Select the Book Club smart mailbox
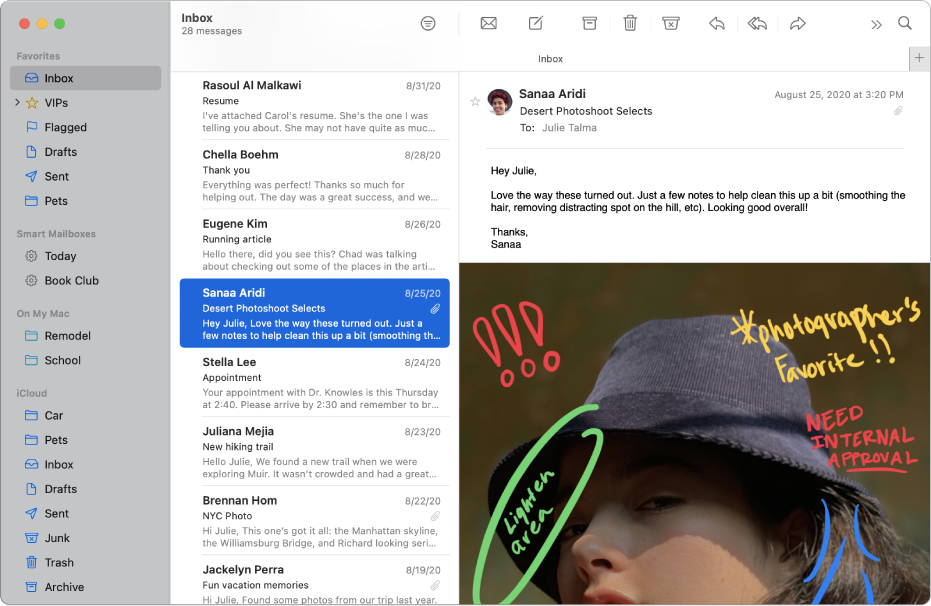 (86, 281)
